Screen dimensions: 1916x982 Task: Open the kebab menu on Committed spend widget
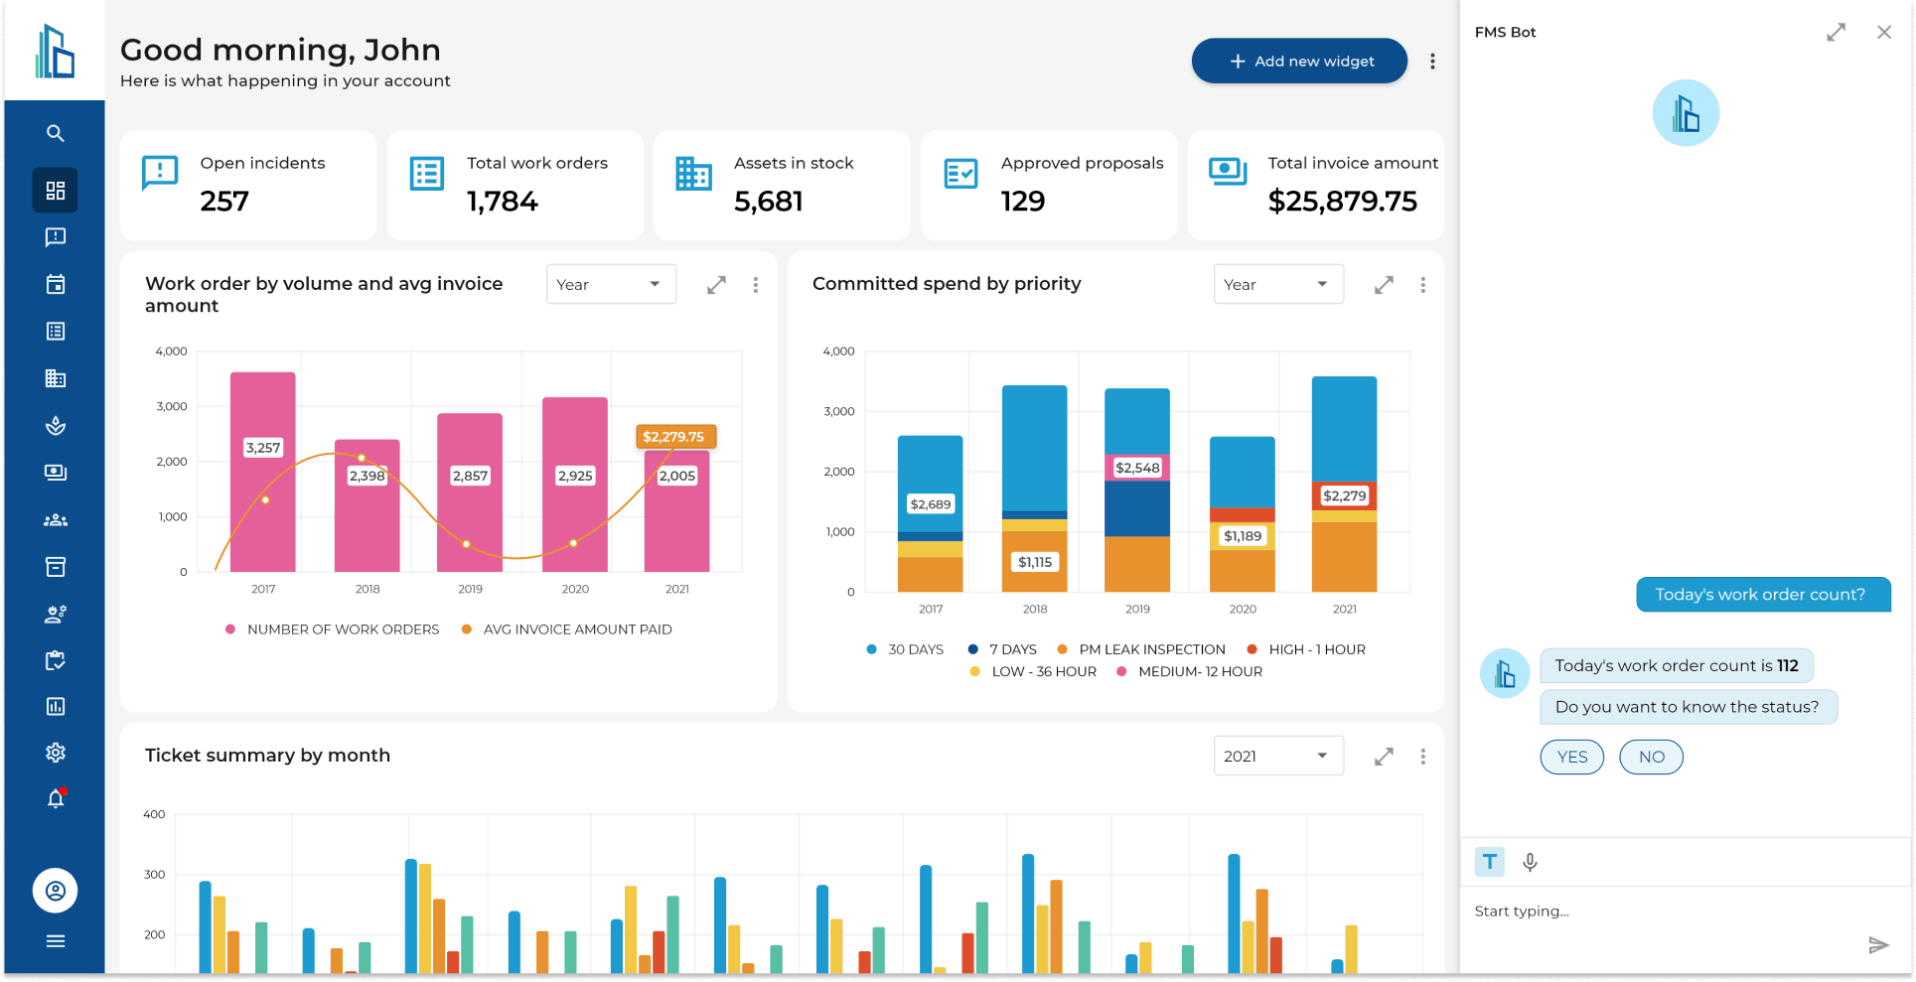(x=1423, y=285)
